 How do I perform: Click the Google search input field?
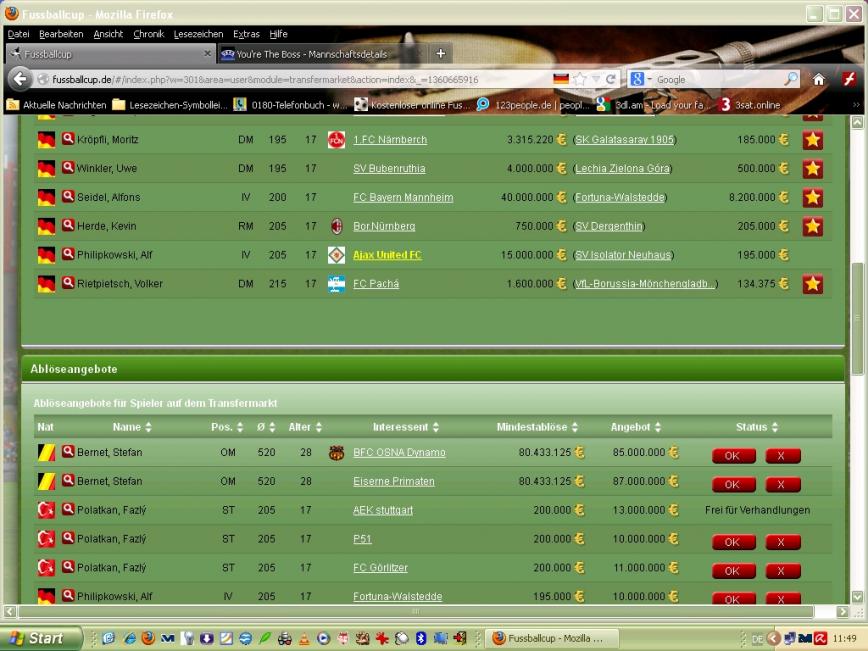715,80
